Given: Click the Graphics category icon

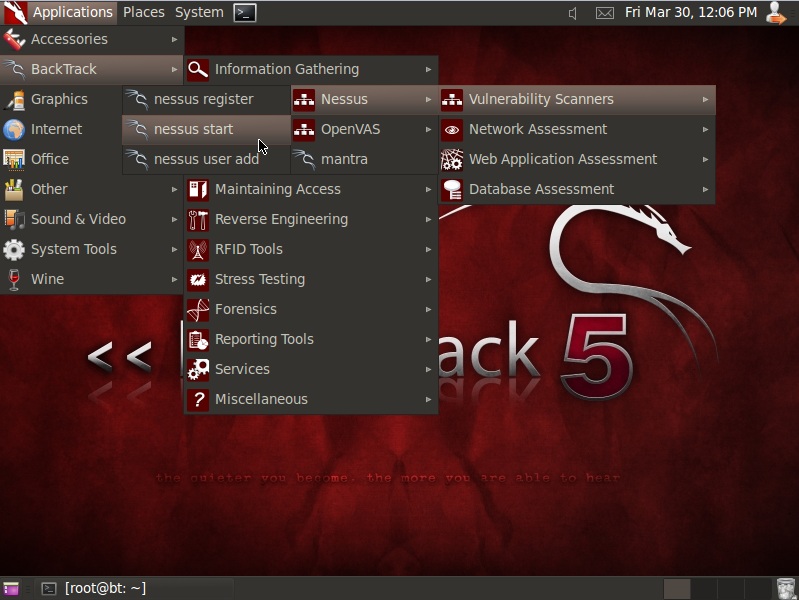Looking at the screenshot, I should click(14, 99).
